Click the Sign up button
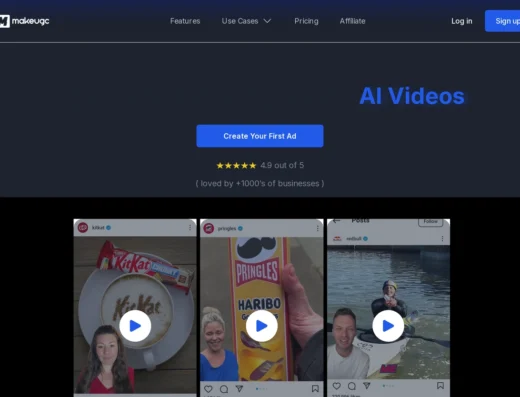Screen dimensions: 520x397 pyautogui.click(x=503, y=21)
